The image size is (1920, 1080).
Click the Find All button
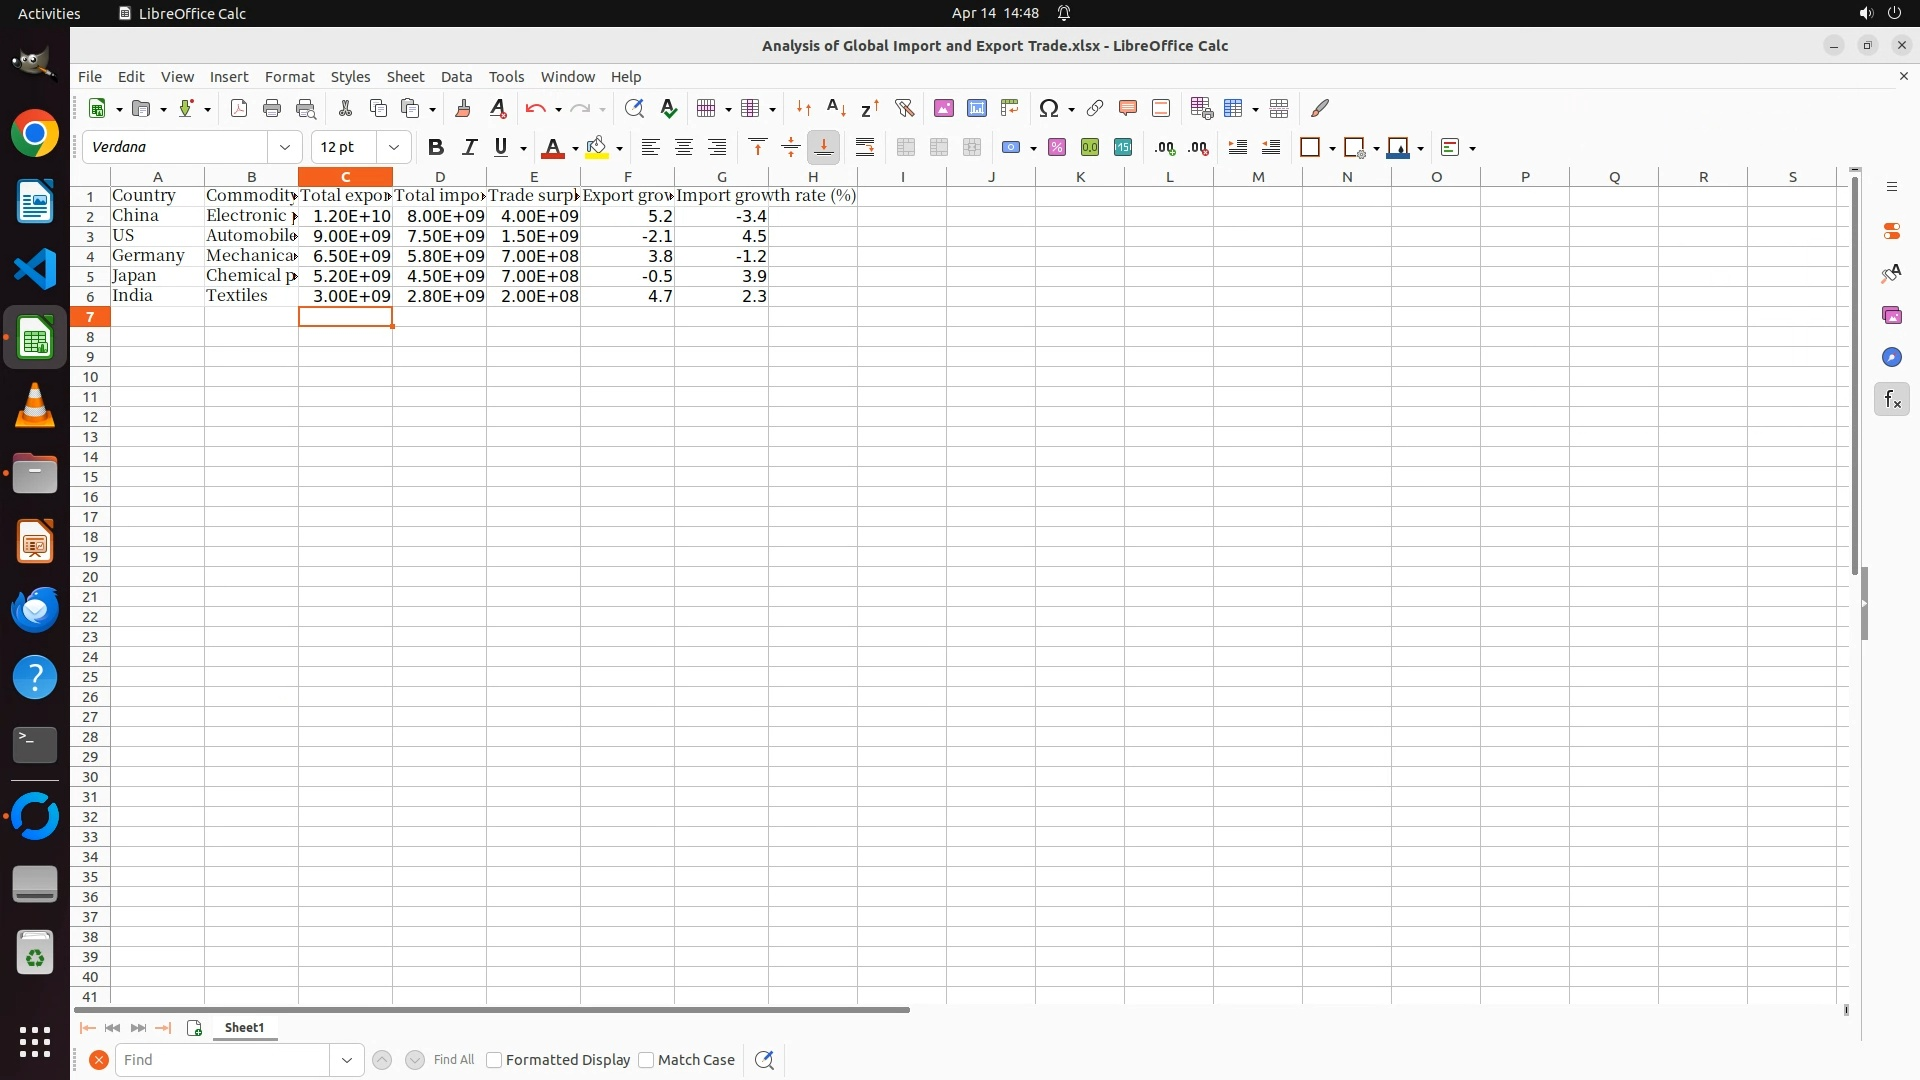click(x=453, y=1060)
